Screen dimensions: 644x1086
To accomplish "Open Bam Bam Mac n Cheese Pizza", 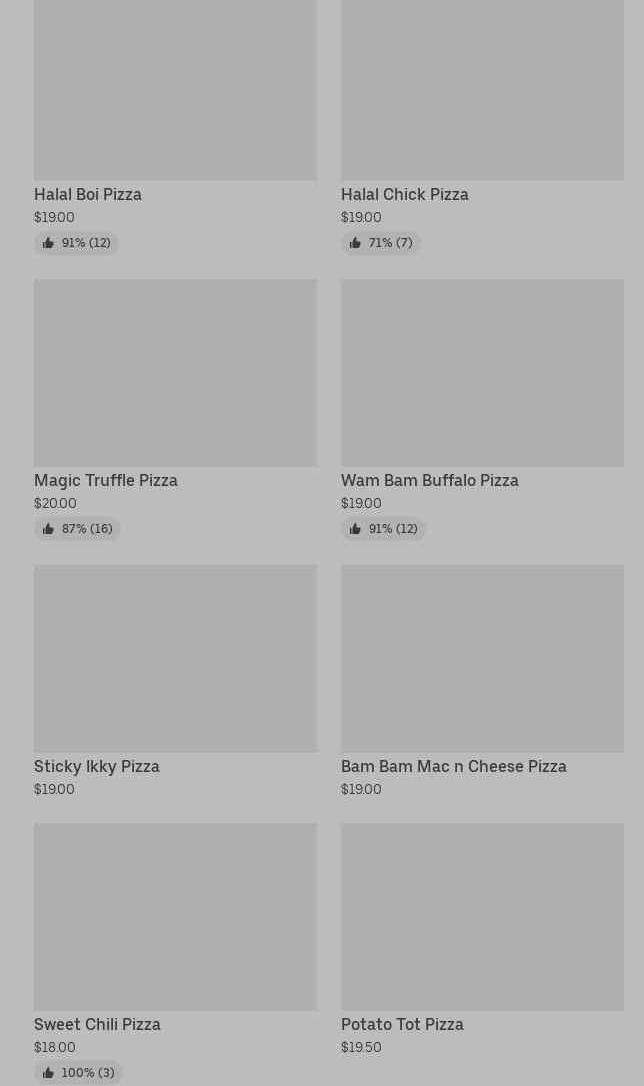I will click(453, 766).
